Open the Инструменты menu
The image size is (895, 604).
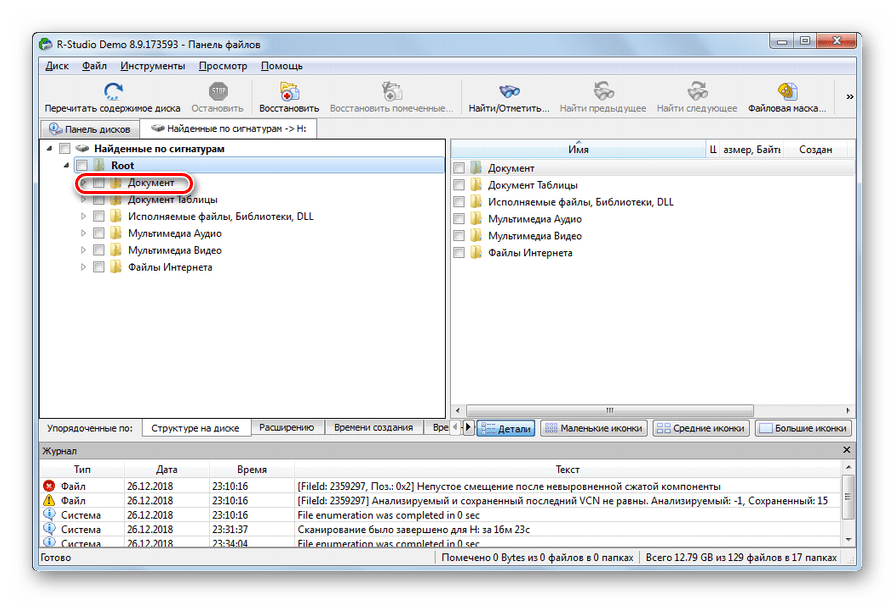tap(152, 66)
